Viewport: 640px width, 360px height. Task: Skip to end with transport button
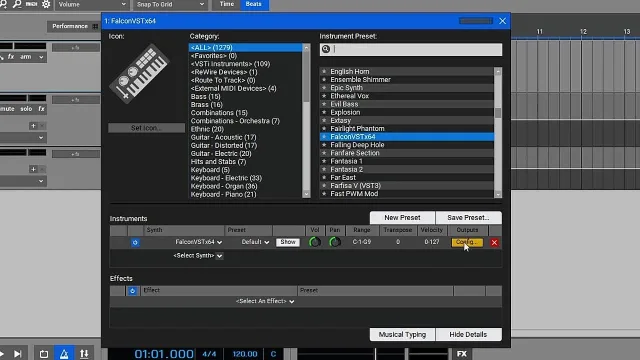(18, 353)
